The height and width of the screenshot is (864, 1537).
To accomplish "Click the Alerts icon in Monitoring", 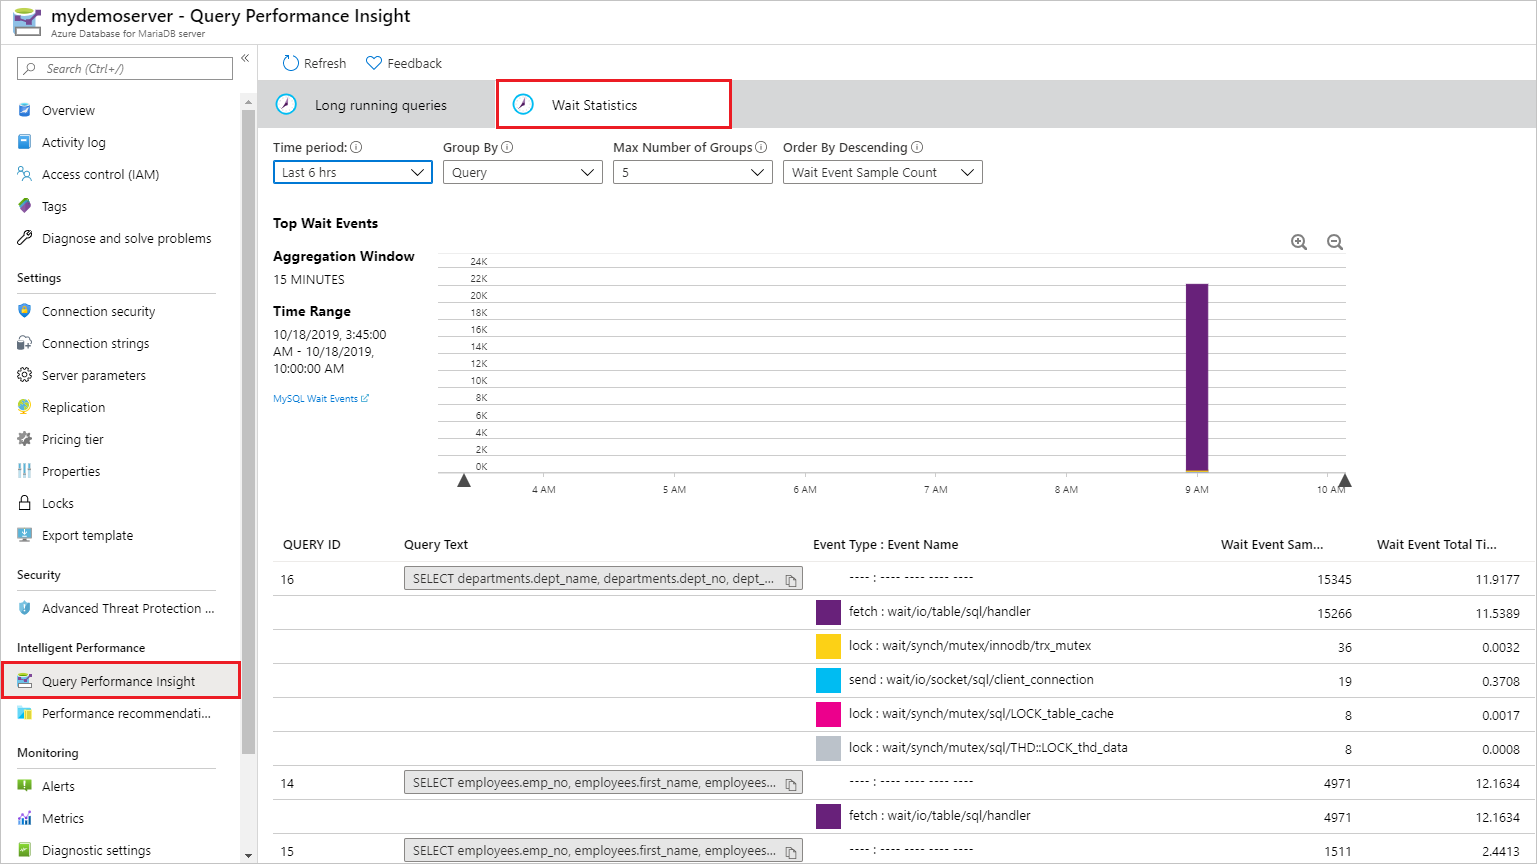I will (x=25, y=786).
